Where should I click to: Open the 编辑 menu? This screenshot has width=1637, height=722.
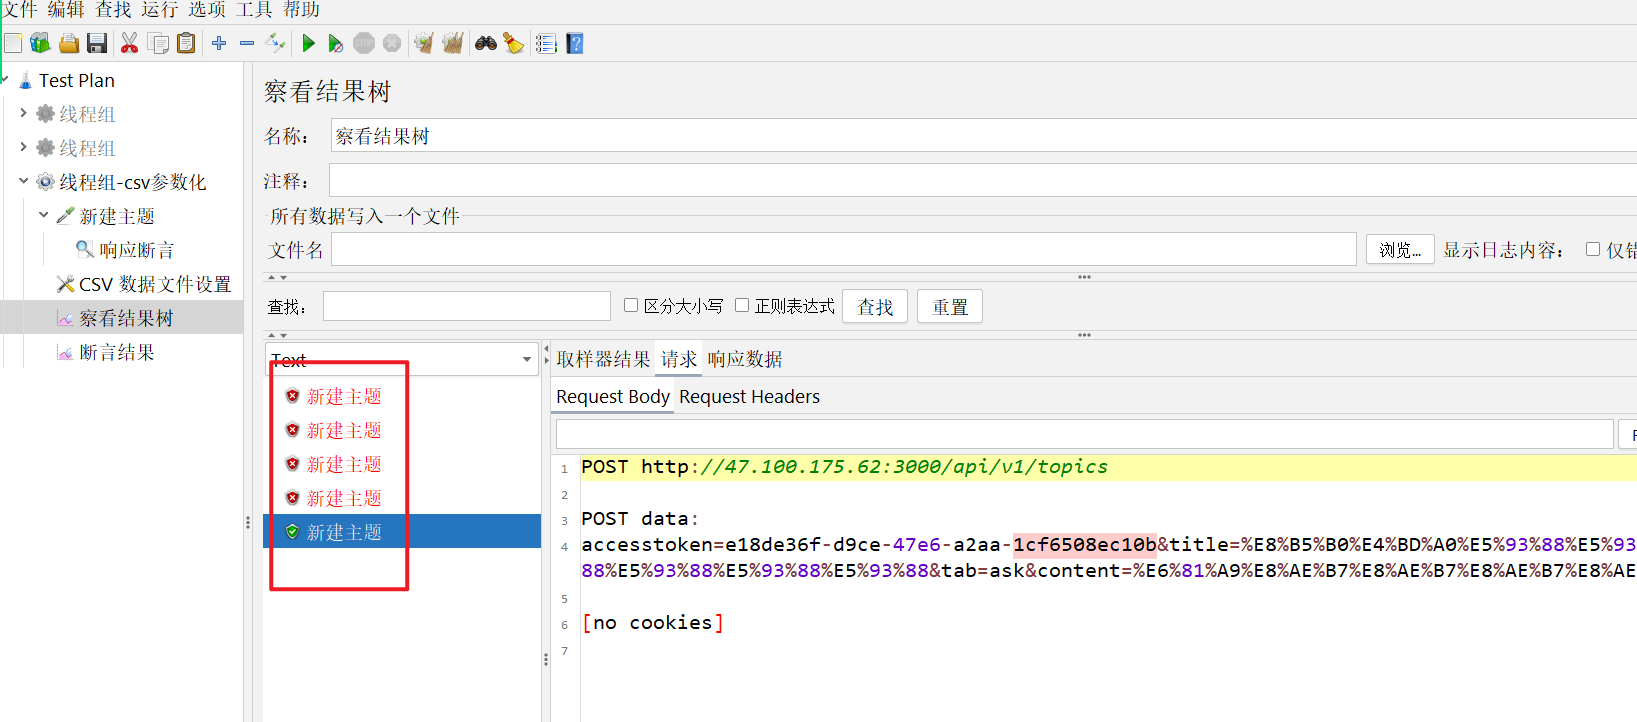pyautogui.click(x=66, y=9)
